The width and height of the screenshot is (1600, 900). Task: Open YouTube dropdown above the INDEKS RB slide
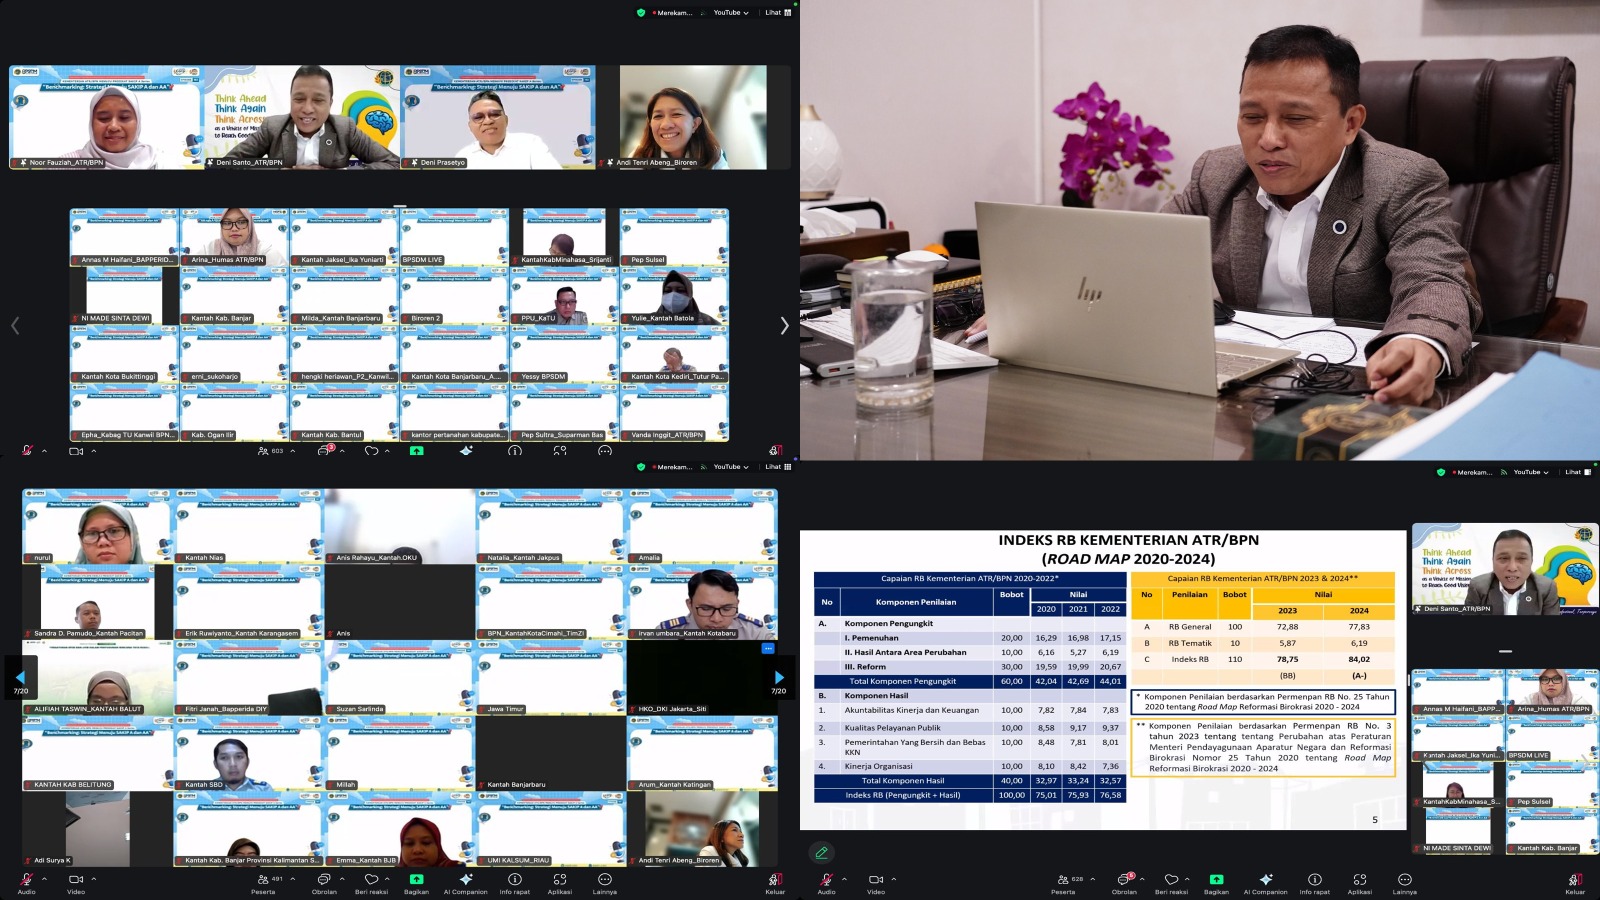click(1530, 472)
